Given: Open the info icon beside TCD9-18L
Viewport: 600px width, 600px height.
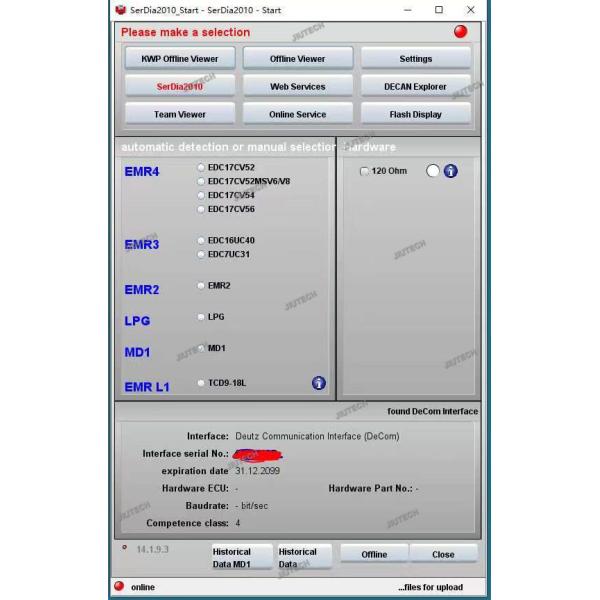Looking at the screenshot, I should coord(319,383).
